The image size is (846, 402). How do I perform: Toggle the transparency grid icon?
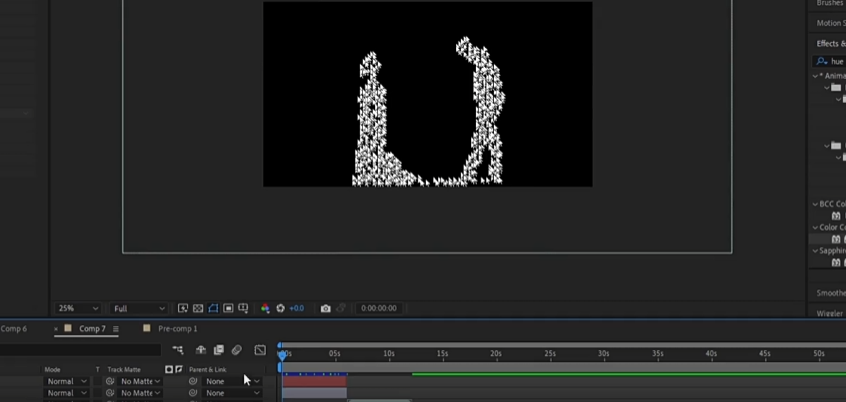click(x=198, y=309)
